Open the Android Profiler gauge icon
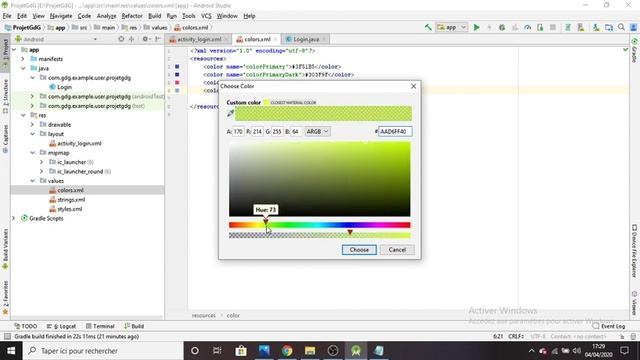The image size is (640, 360). (x=527, y=27)
